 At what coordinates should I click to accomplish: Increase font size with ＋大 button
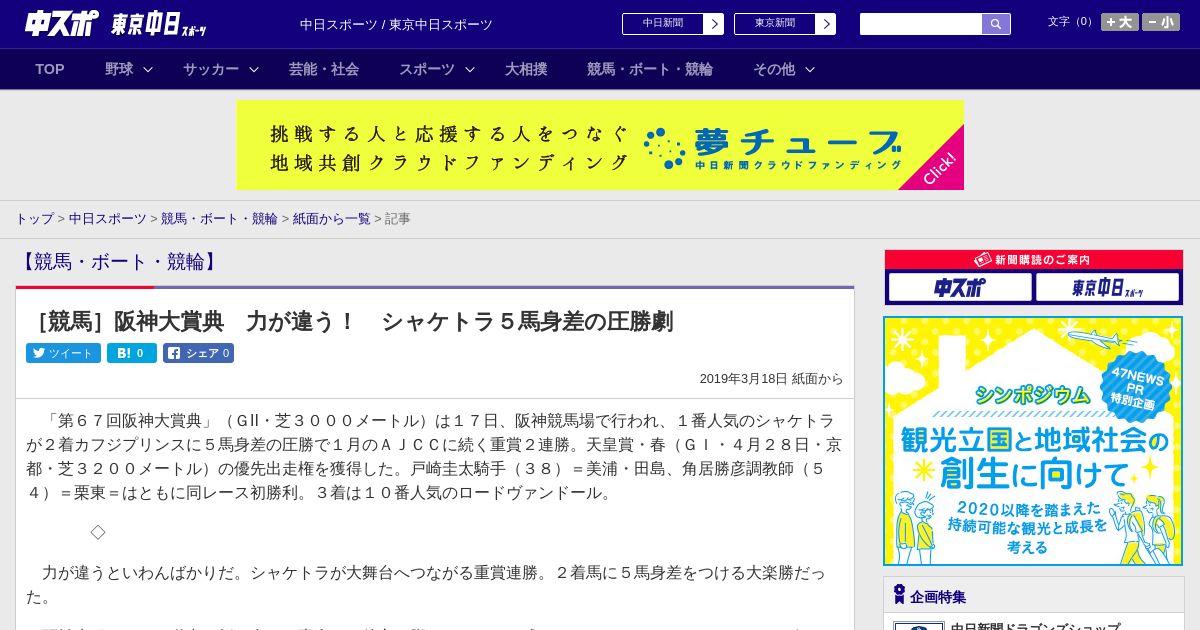[x=1120, y=22]
